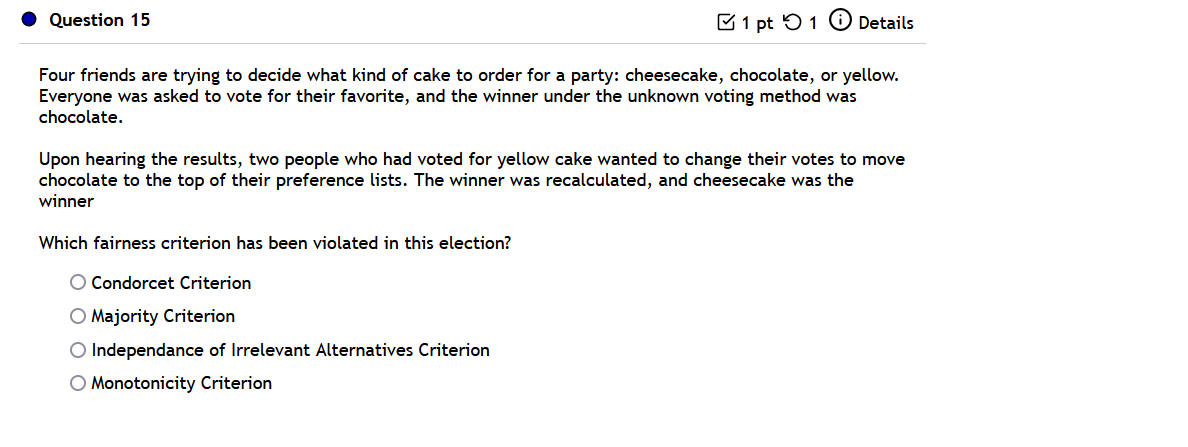The width and height of the screenshot is (1188, 447).
Task: Click the word 'chocolate.' ending the first paragraph
Action: pyautogui.click(x=80, y=118)
